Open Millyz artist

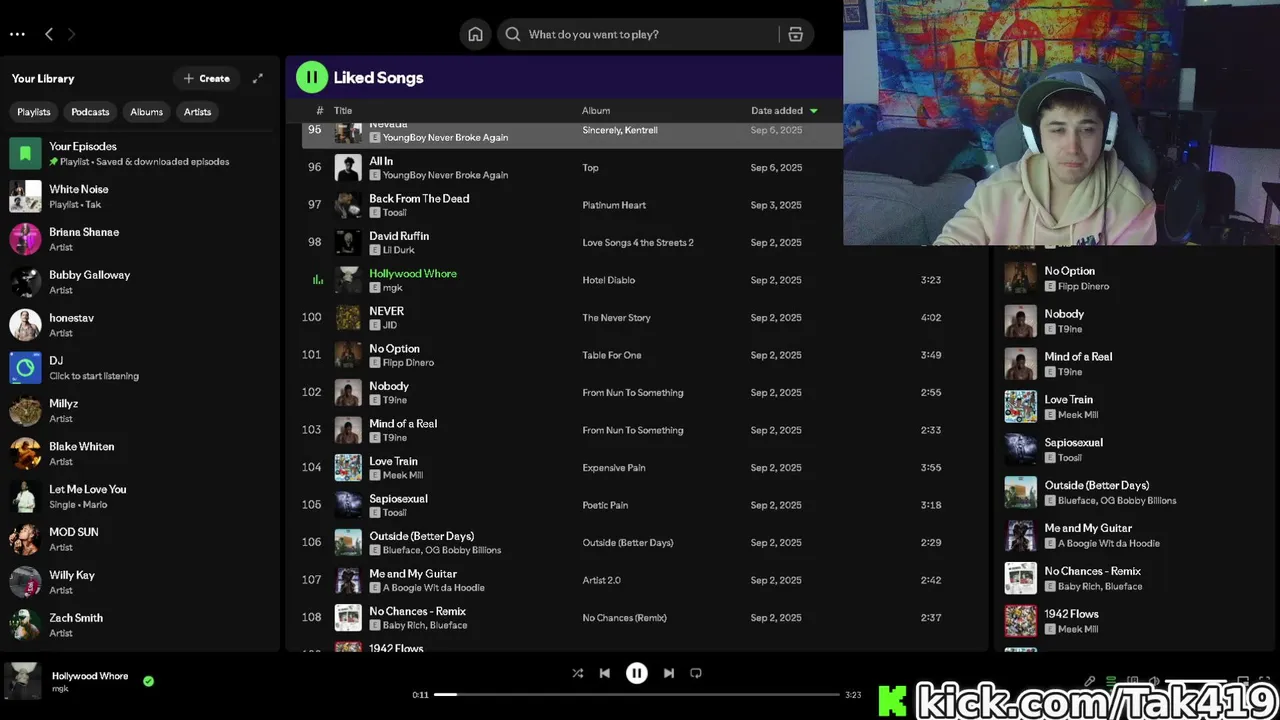[140, 411]
